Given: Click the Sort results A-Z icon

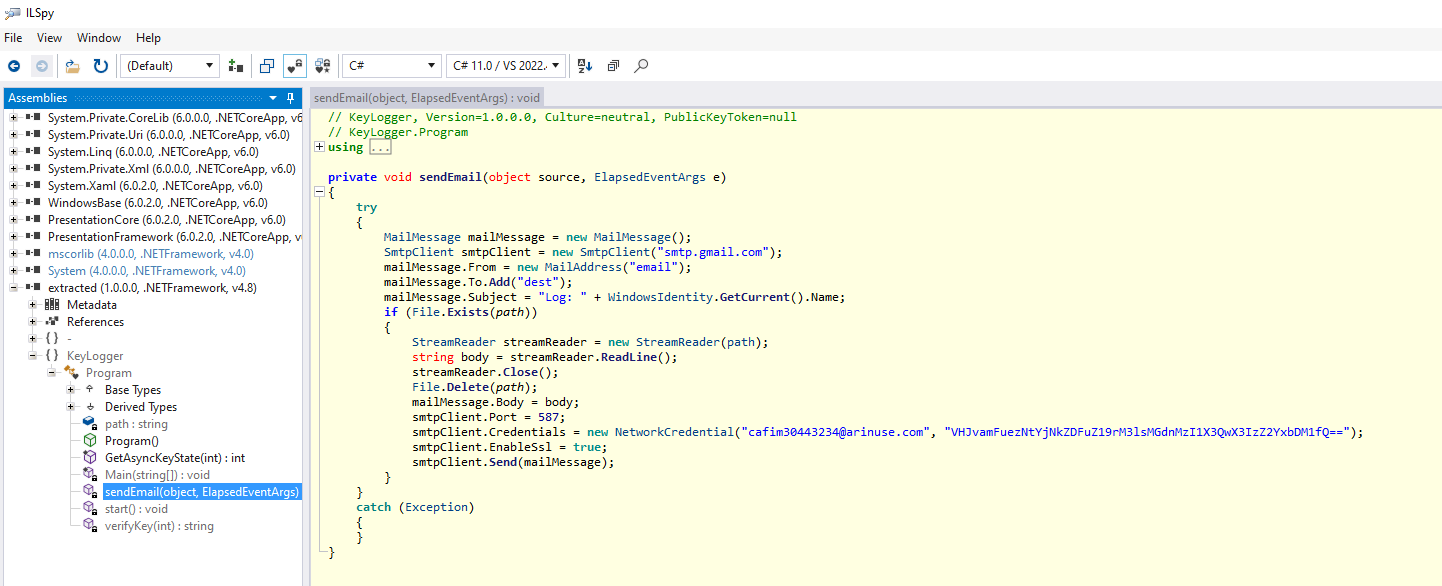Looking at the screenshot, I should (x=586, y=66).
